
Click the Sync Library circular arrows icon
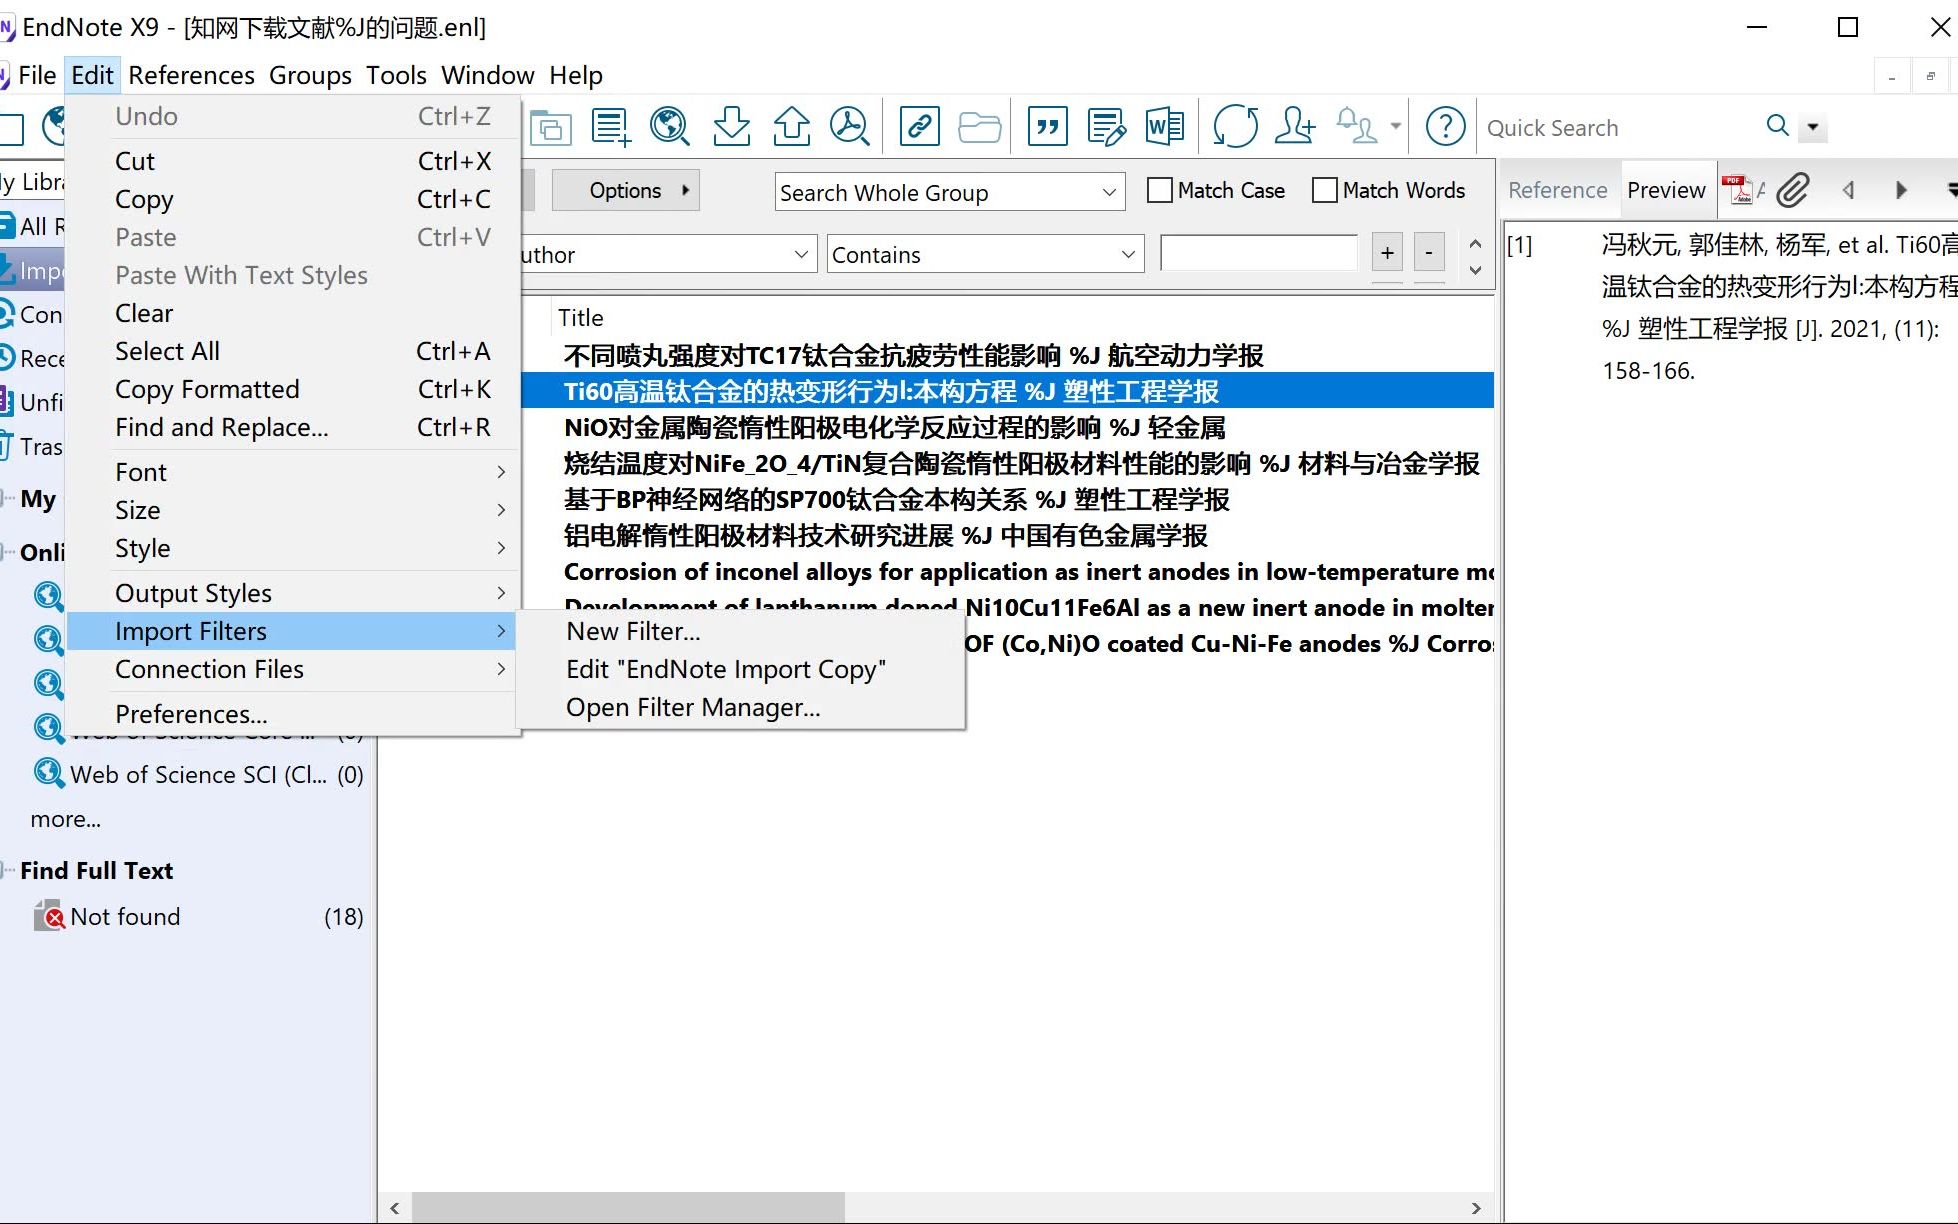point(1235,127)
